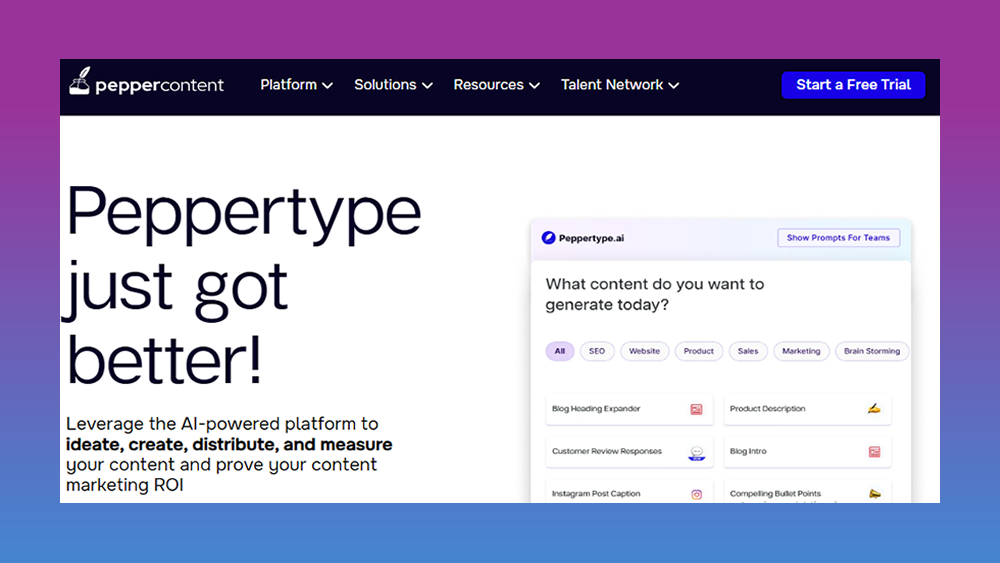
Task: Click the Compelling Bullet Points megaphone icon
Action: point(875,494)
